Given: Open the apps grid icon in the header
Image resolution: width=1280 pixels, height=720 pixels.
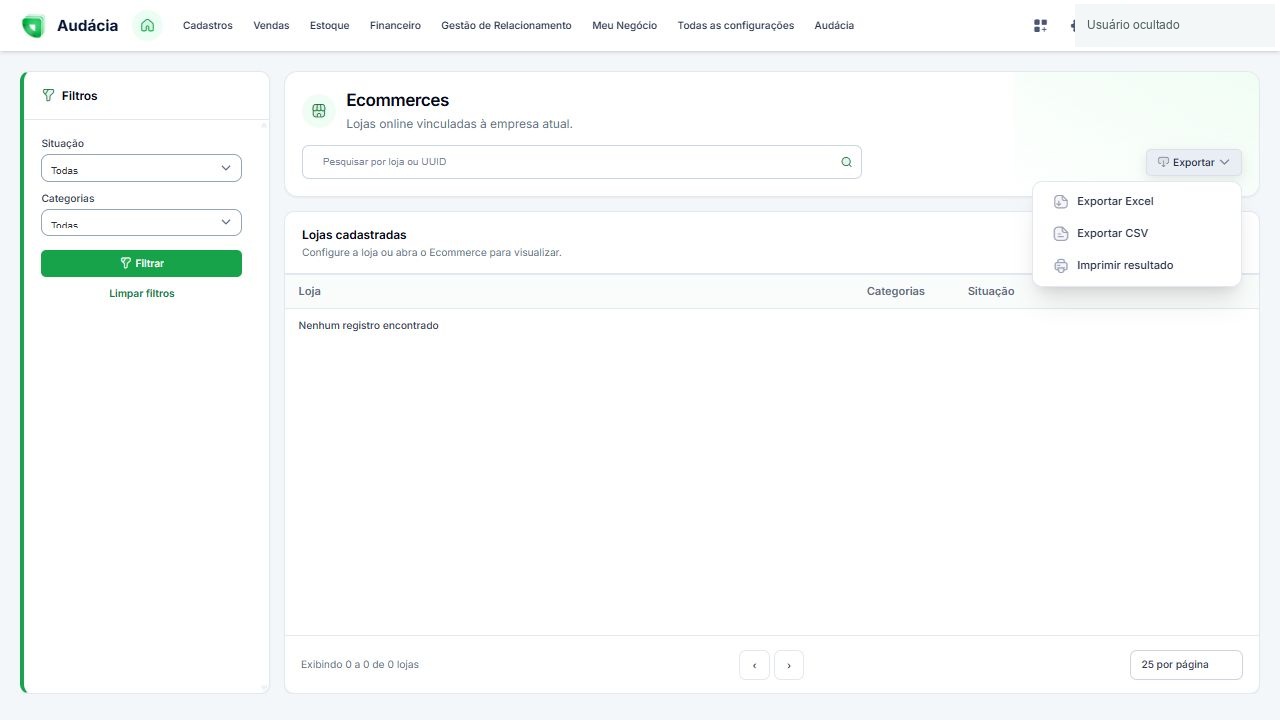Looking at the screenshot, I should (1040, 26).
